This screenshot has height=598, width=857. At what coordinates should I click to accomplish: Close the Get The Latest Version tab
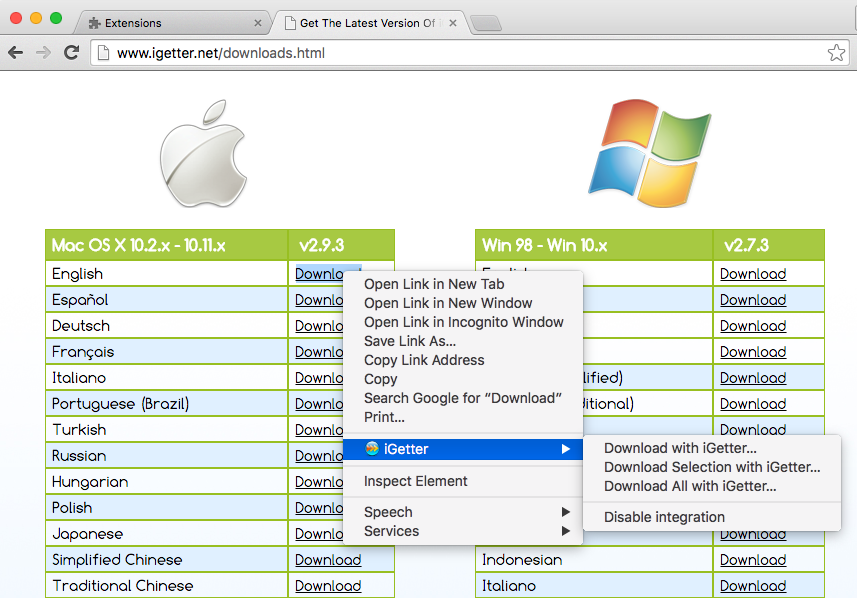pos(453,23)
